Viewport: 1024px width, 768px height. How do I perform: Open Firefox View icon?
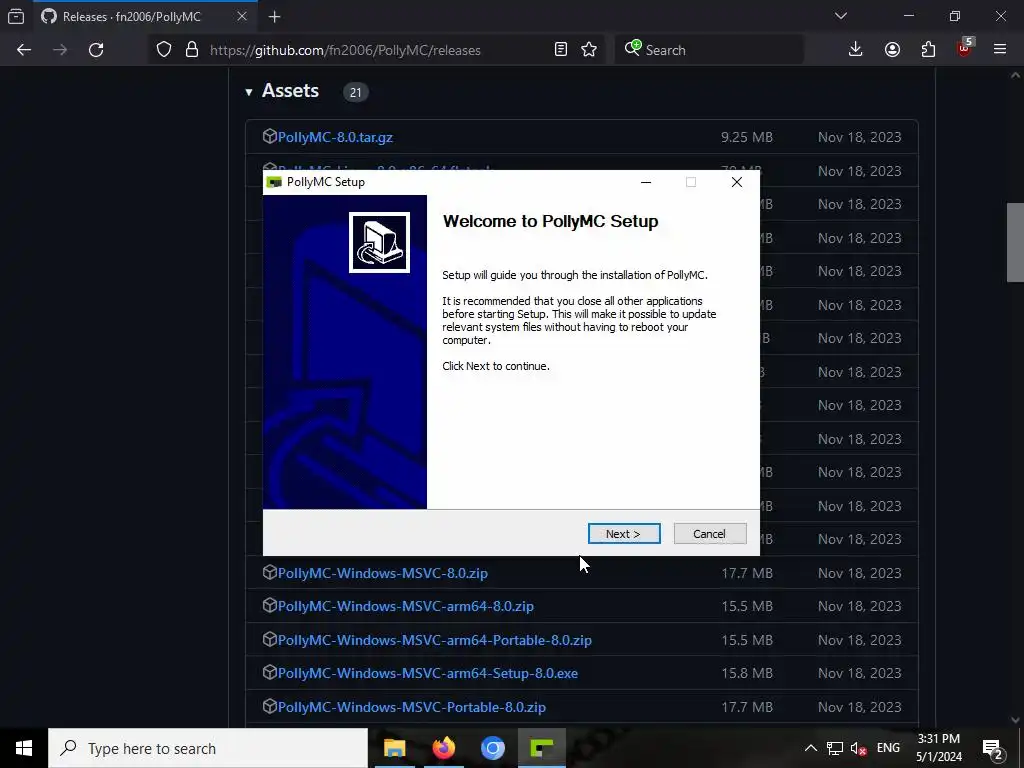click(x=16, y=16)
